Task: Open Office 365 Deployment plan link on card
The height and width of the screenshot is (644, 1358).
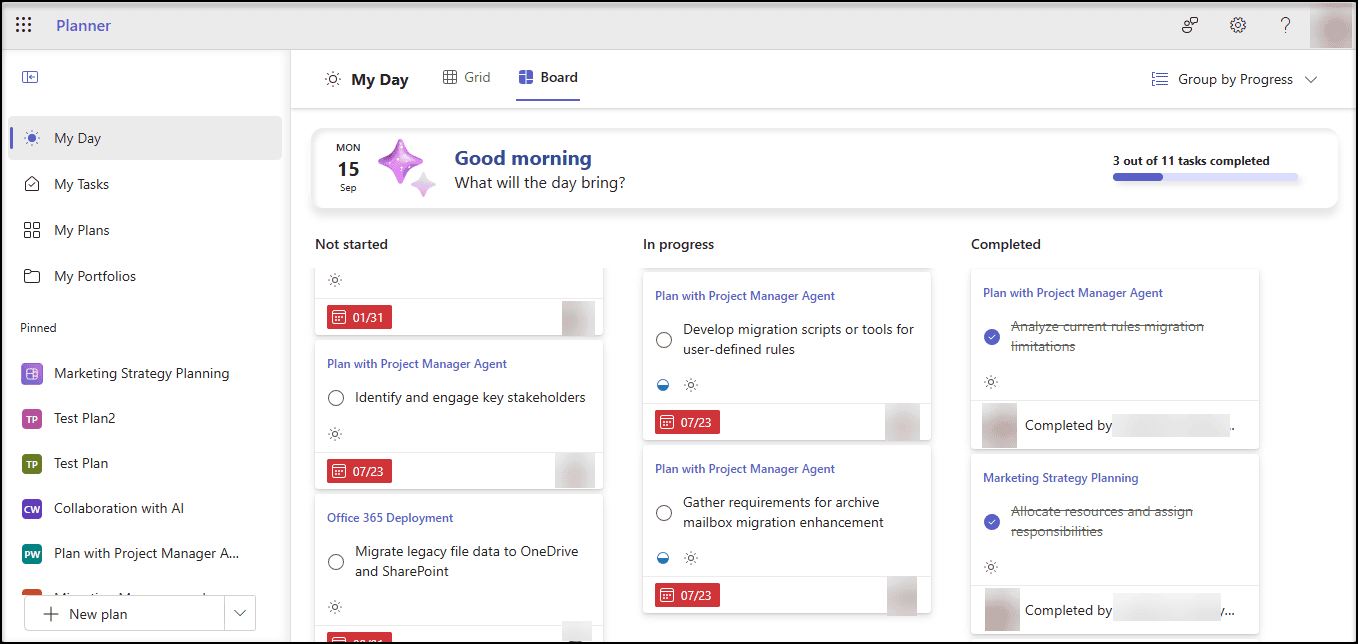Action: [x=390, y=518]
